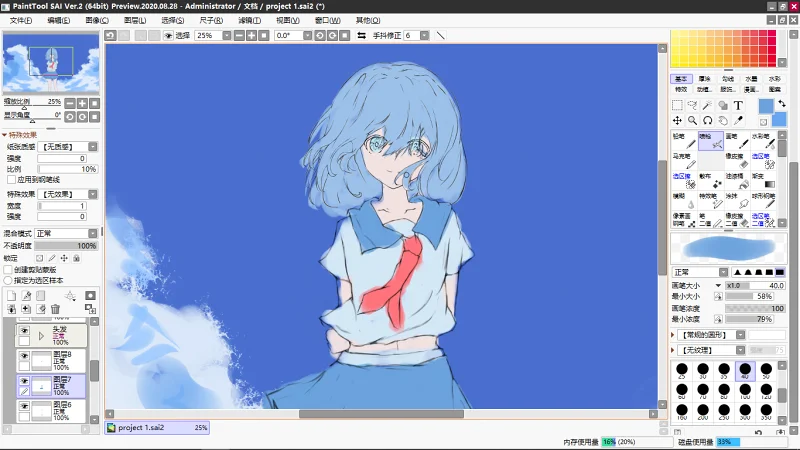
Task: Select the shape tool next to magic wand
Action: pos(723,106)
